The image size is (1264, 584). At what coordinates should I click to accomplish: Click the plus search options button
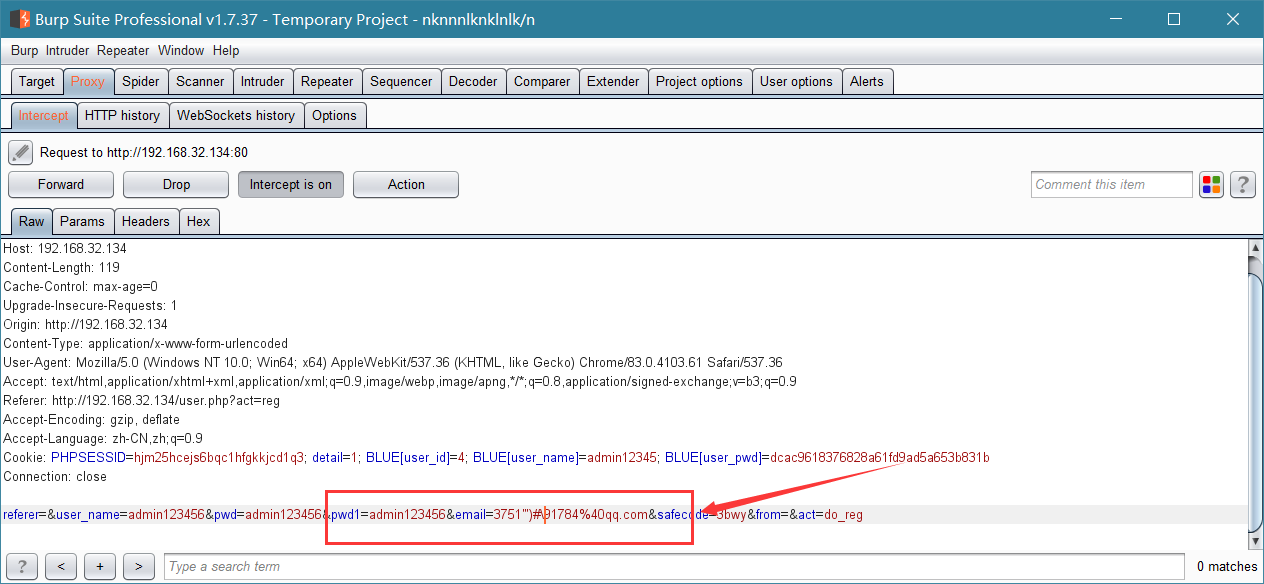pyautogui.click(x=100, y=566)
